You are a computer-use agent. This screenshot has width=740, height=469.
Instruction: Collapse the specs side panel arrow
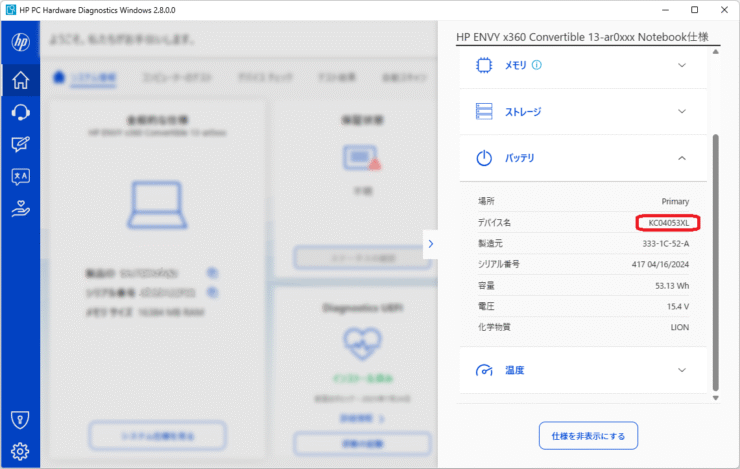pyautogui.click(x=430, y=244)
